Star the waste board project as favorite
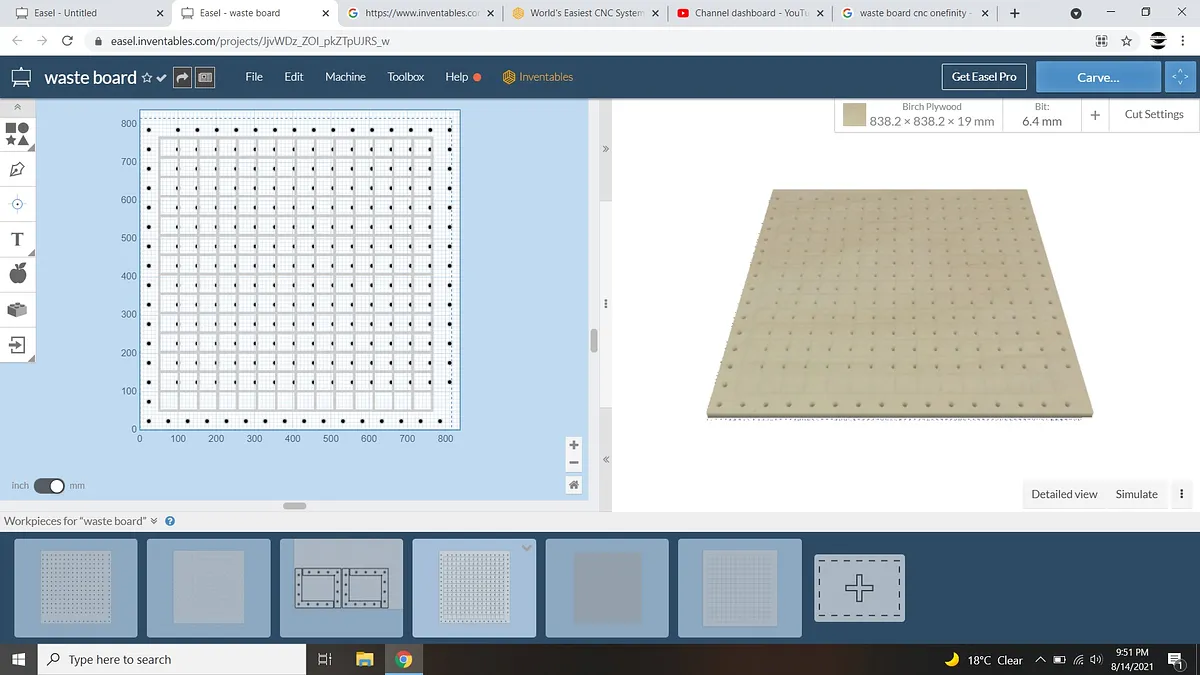 (x=147, y=78)
